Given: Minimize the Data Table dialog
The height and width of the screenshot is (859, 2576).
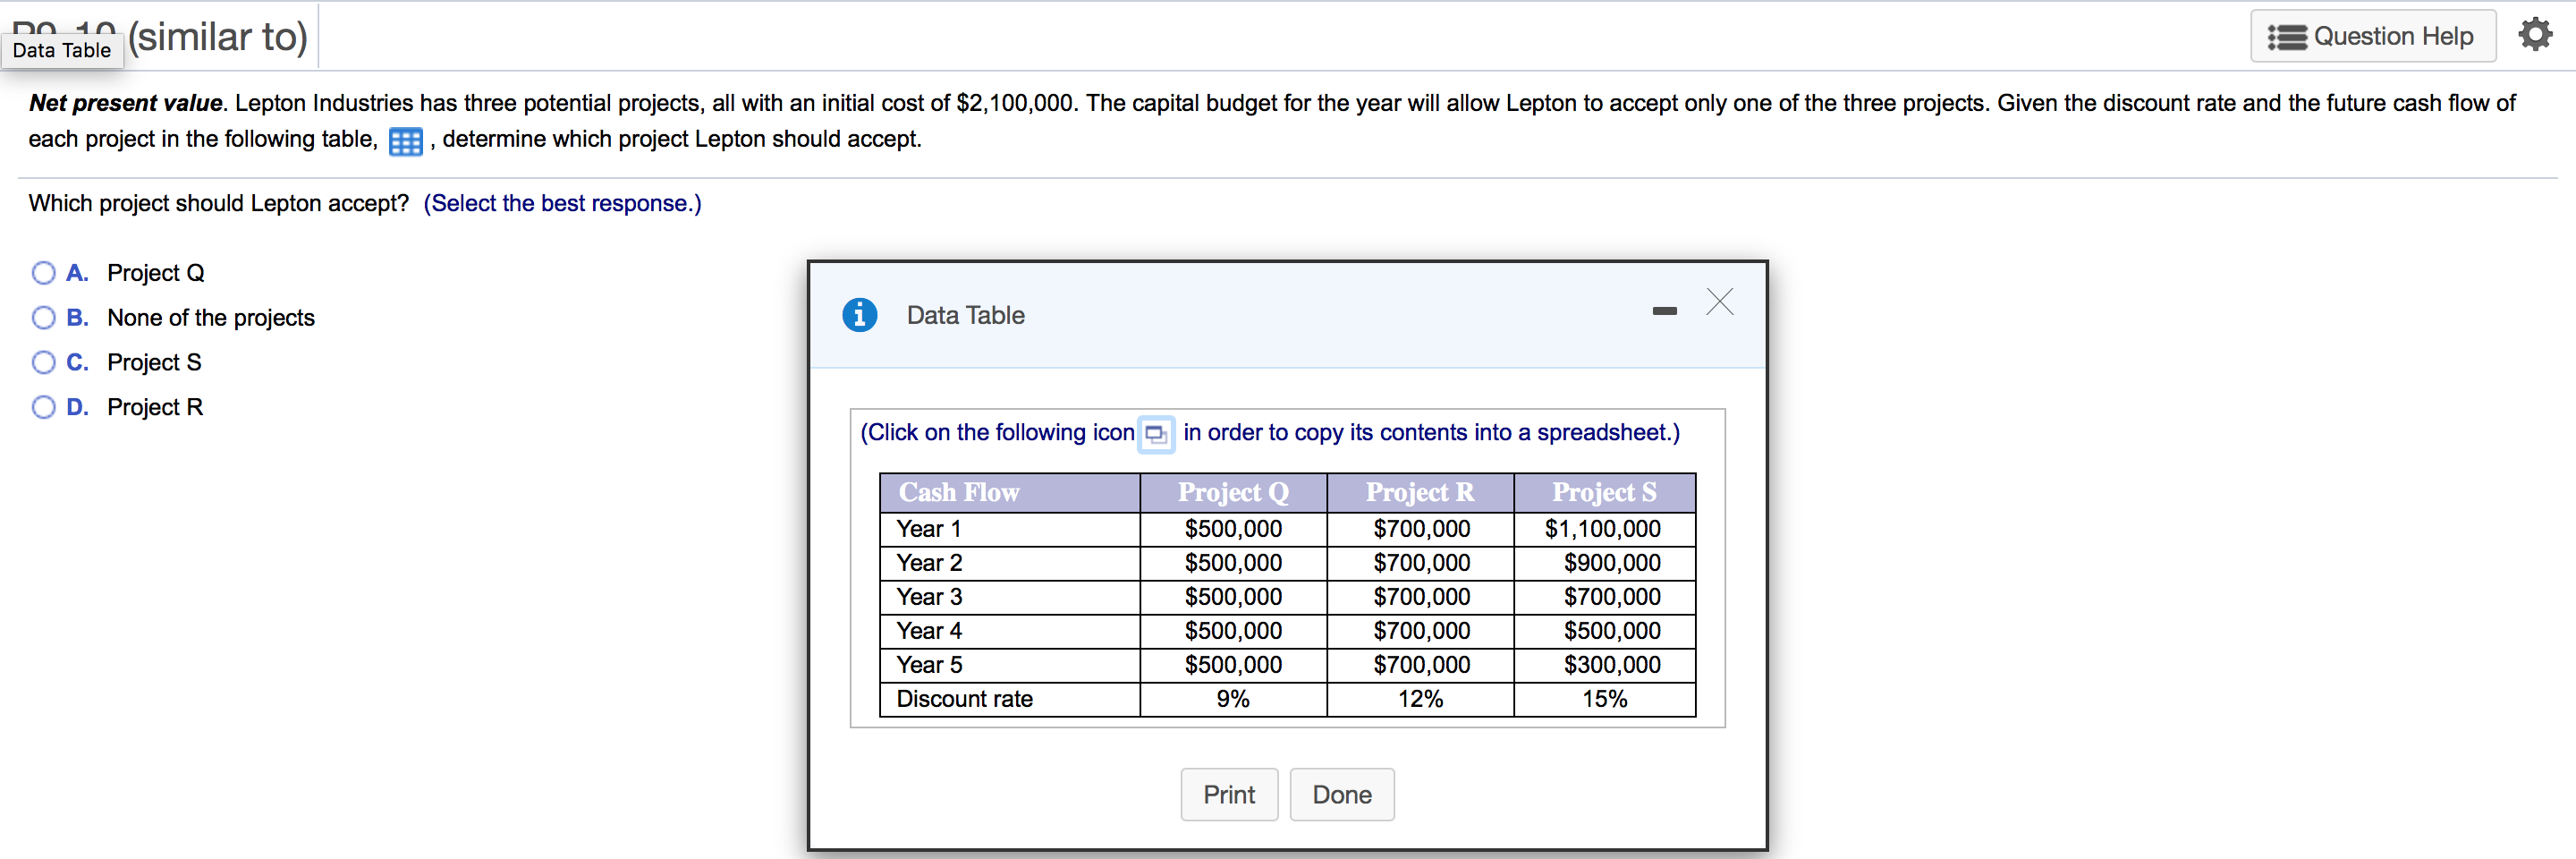Looking at the screenshot, I should (1664, 310).
